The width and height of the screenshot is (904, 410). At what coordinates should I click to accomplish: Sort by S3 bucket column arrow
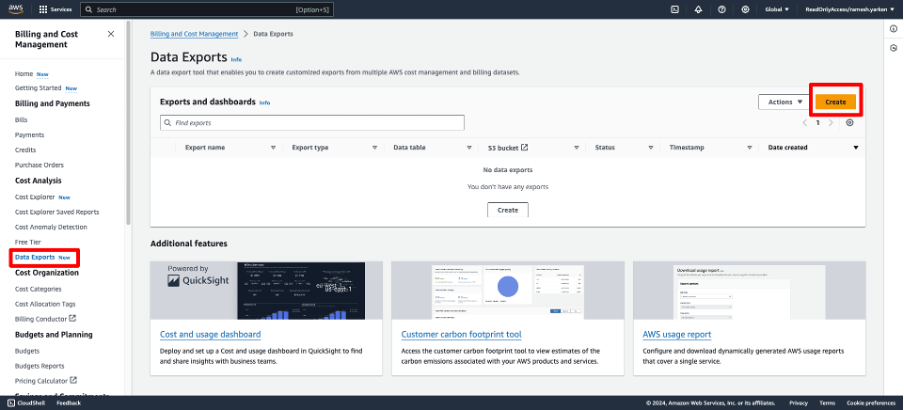click(576, 148)
